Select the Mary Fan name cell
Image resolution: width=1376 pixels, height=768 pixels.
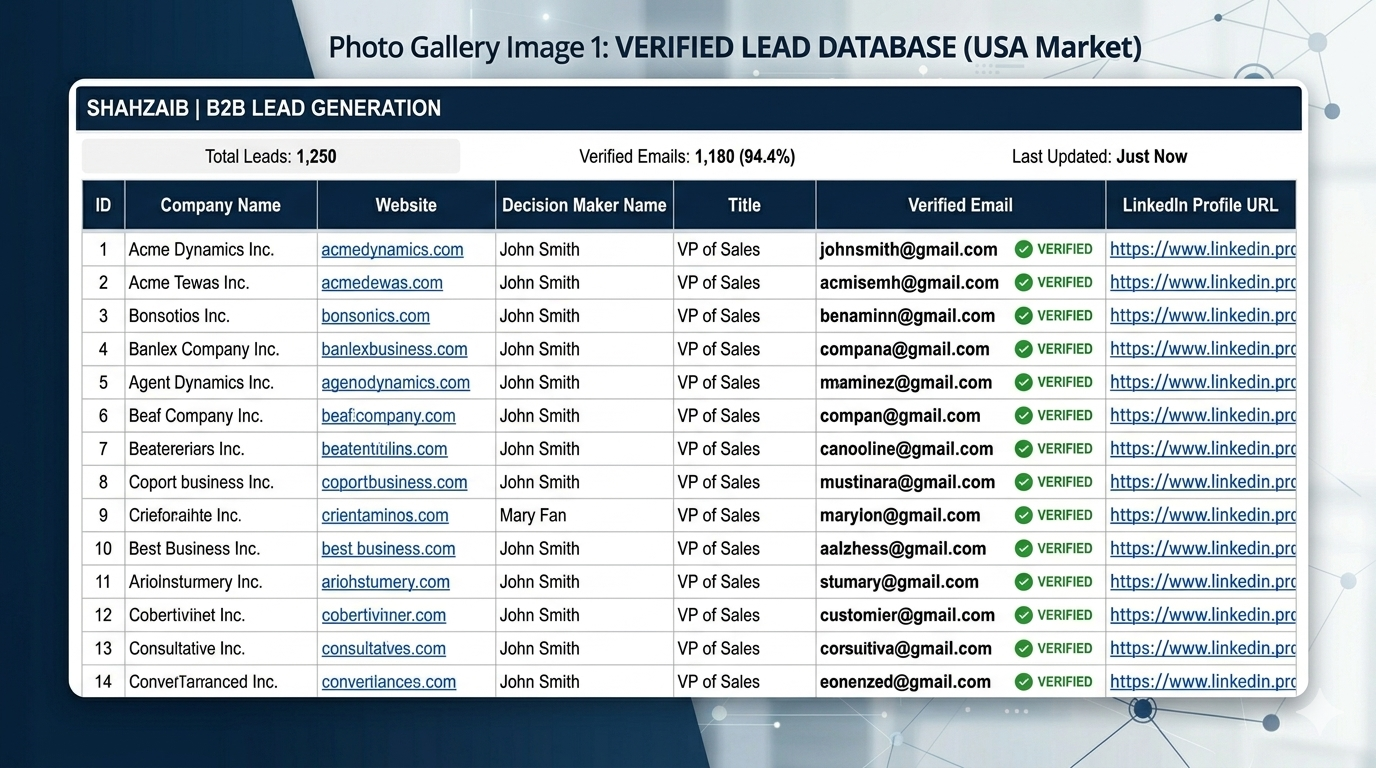[533, 516]
